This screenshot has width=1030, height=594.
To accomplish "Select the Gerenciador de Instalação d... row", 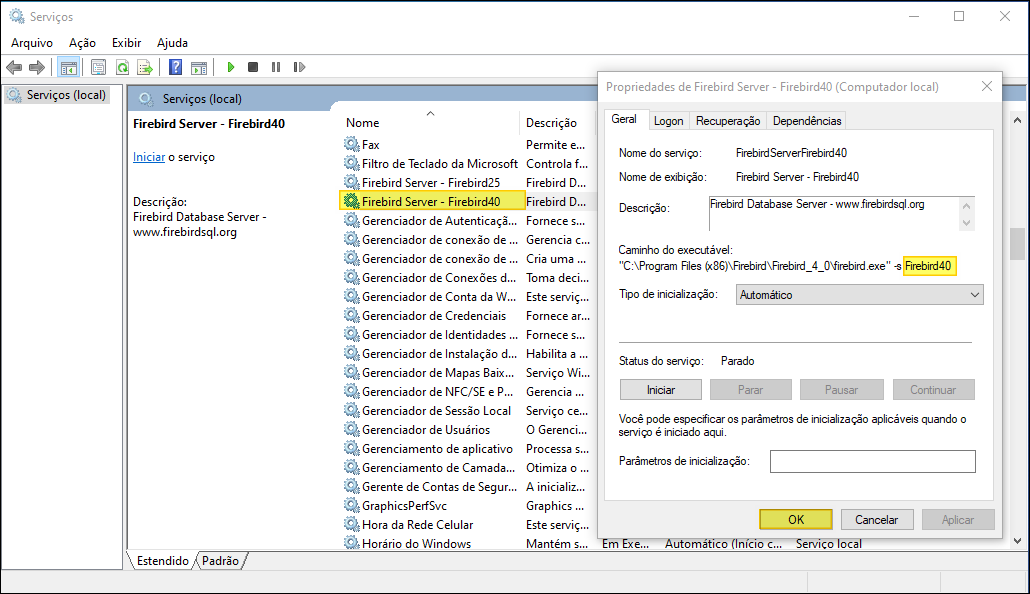I will point(466,354).
